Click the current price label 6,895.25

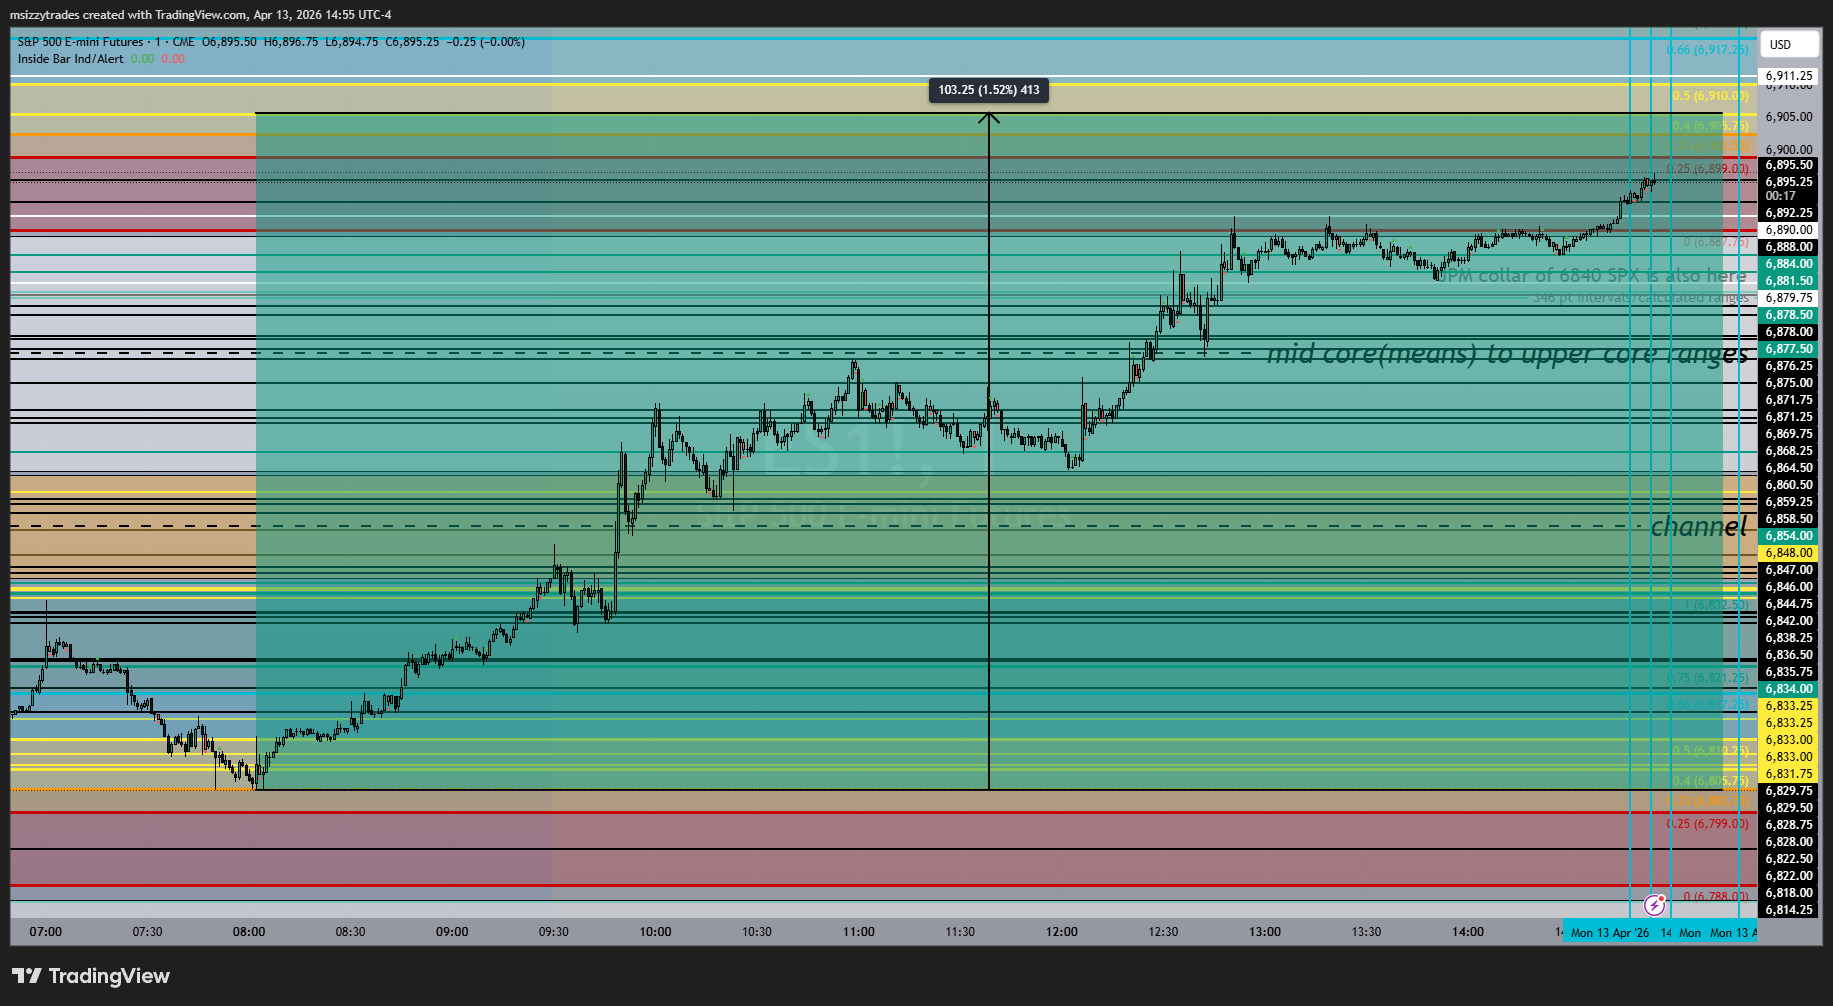pos(1788,181)
